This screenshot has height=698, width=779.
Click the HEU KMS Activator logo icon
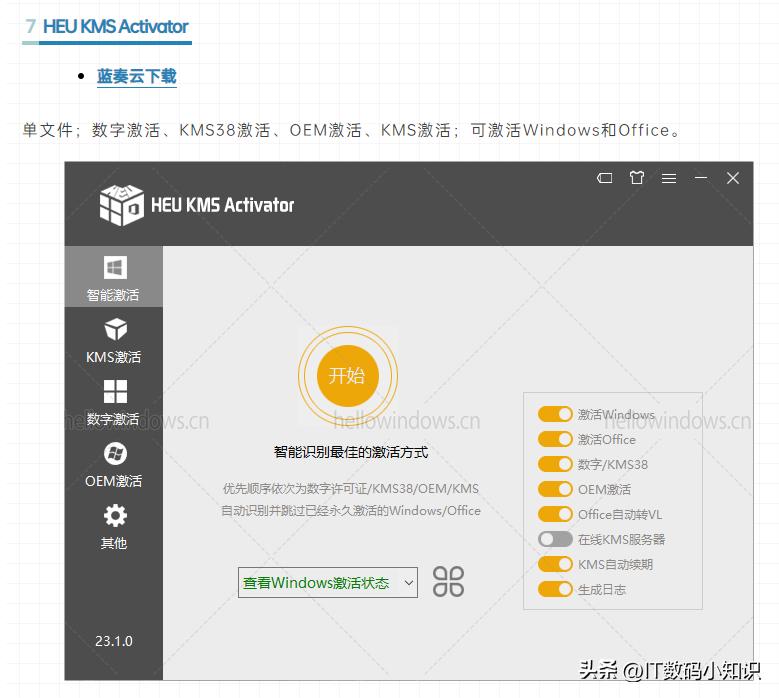[121, 205]
